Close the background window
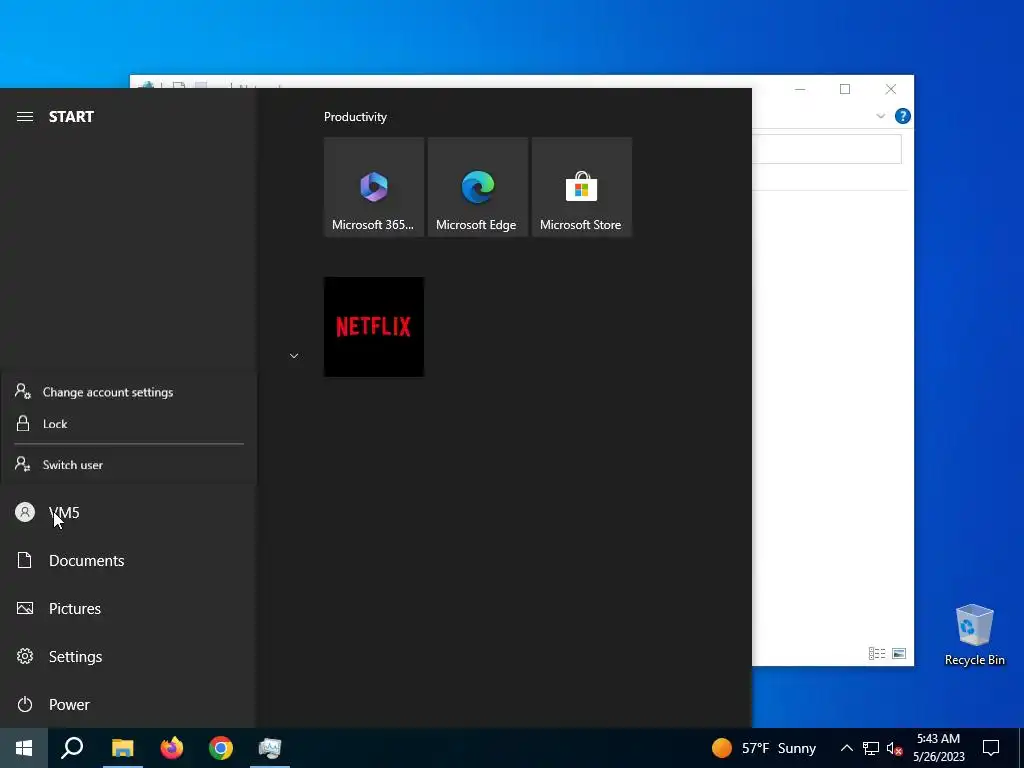This screenshot has height=768, width=1024. (x=891, y=89)
